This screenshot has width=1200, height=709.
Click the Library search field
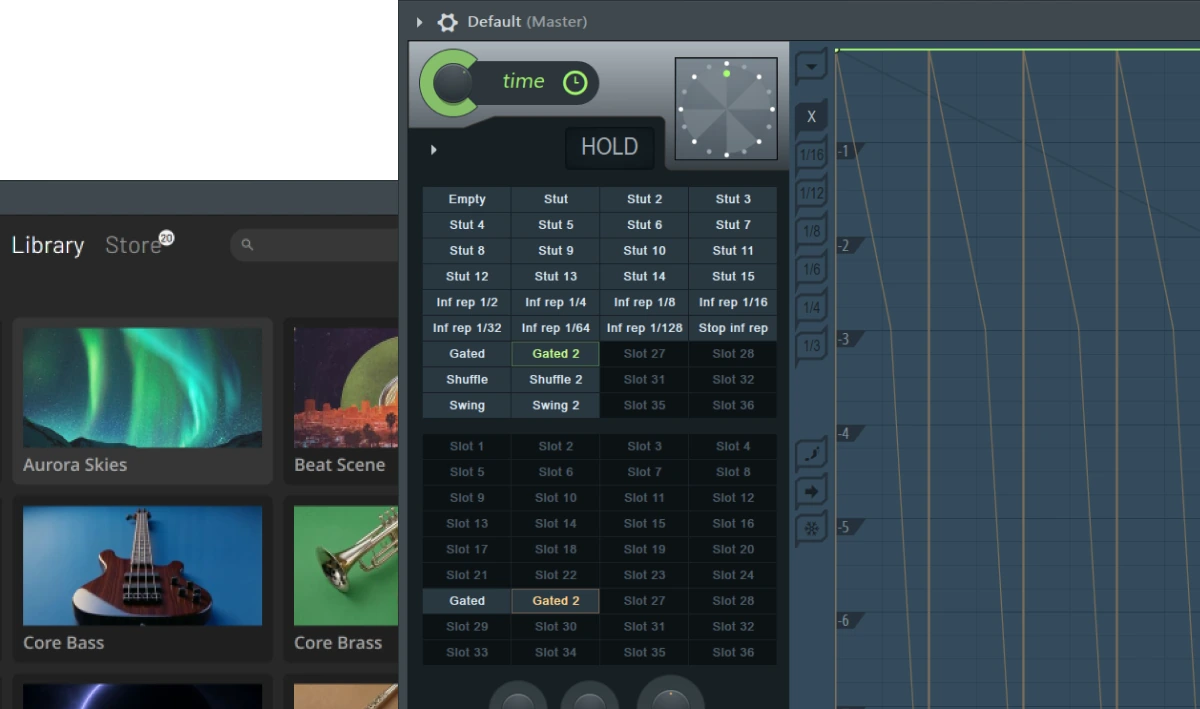pyautogui.click(x=314, y=245)
